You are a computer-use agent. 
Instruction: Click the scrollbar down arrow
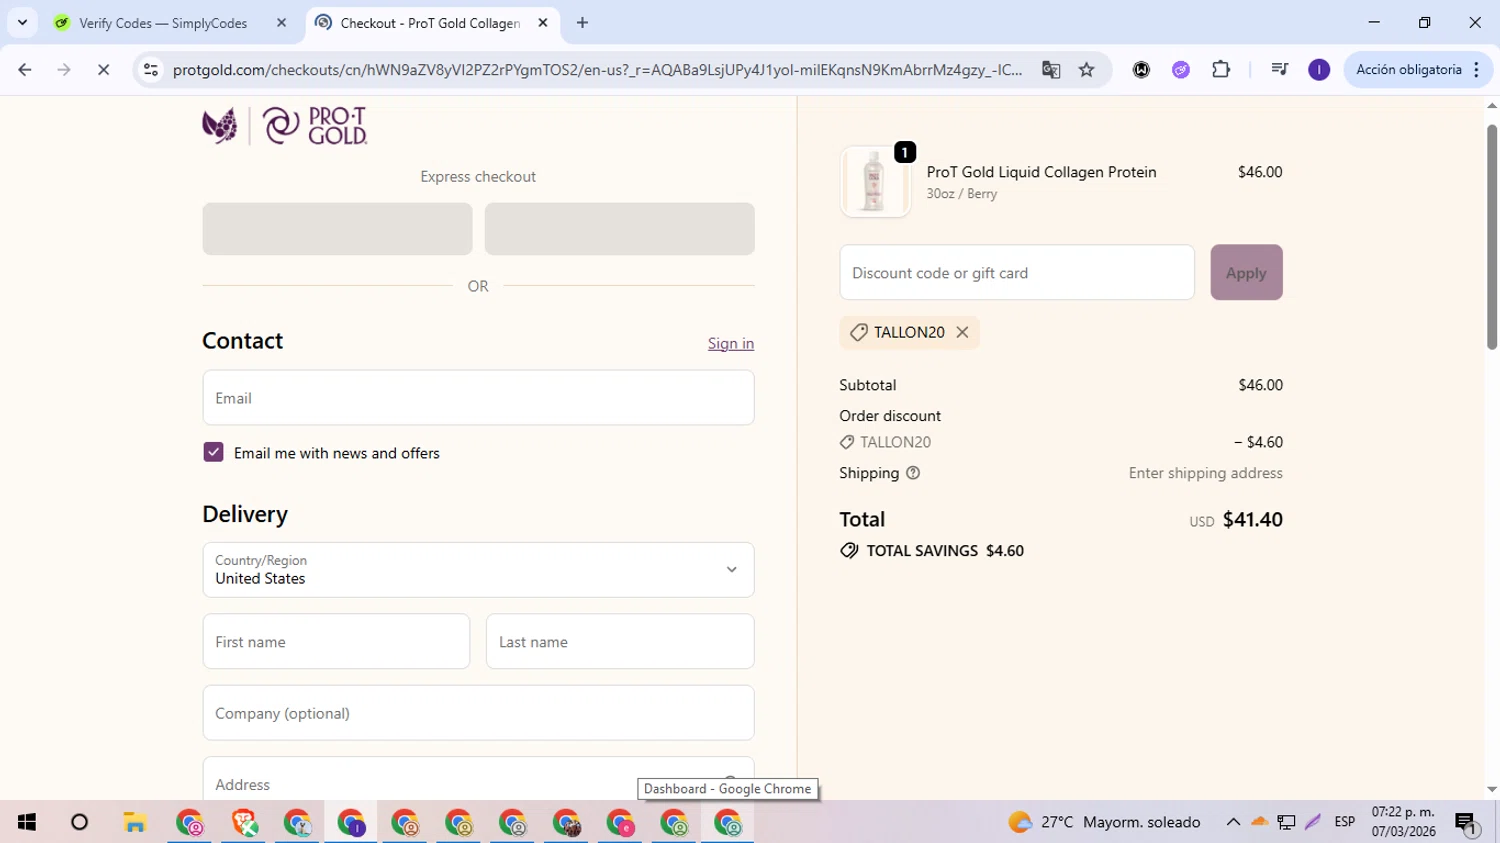1491,790
